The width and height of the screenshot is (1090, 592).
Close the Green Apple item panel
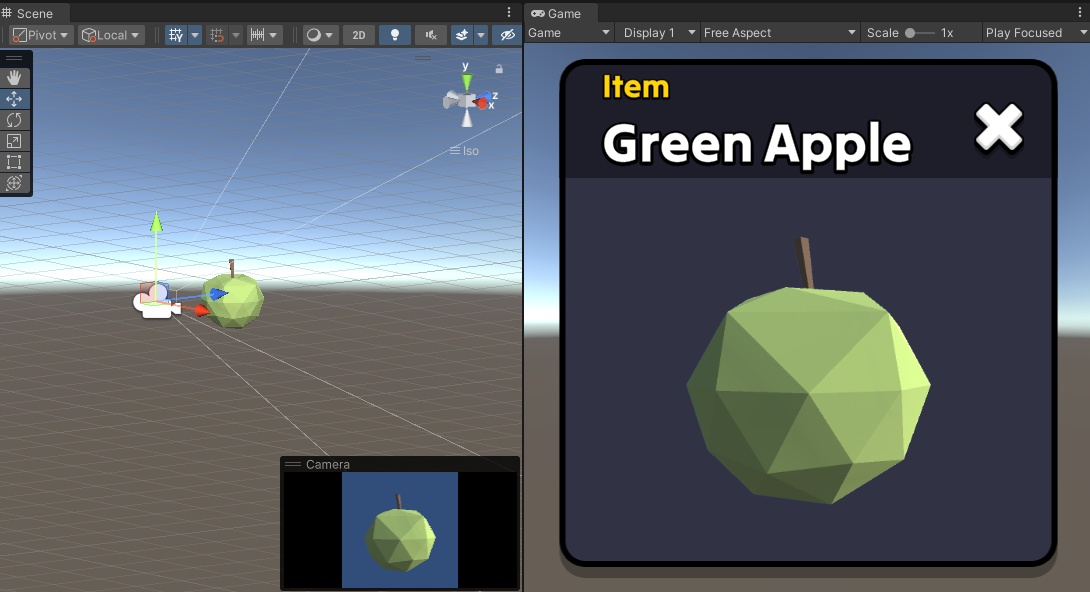click(998, 127)
